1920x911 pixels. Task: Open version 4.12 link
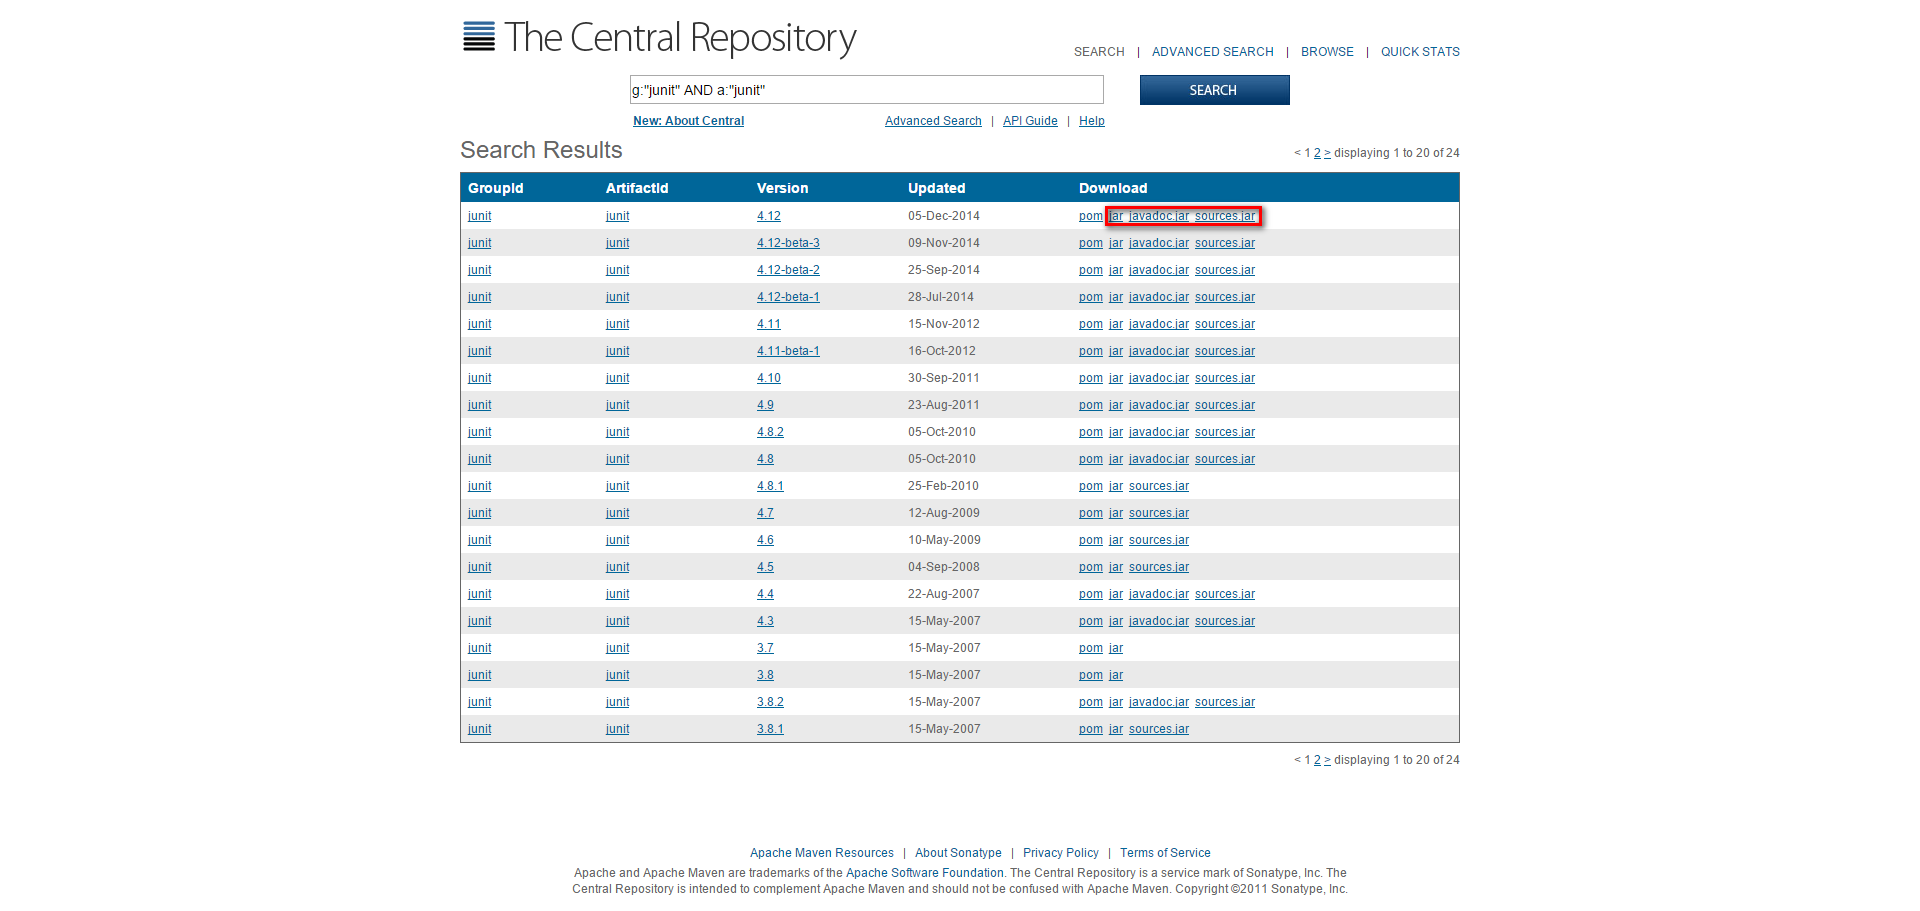click(768, 216)
